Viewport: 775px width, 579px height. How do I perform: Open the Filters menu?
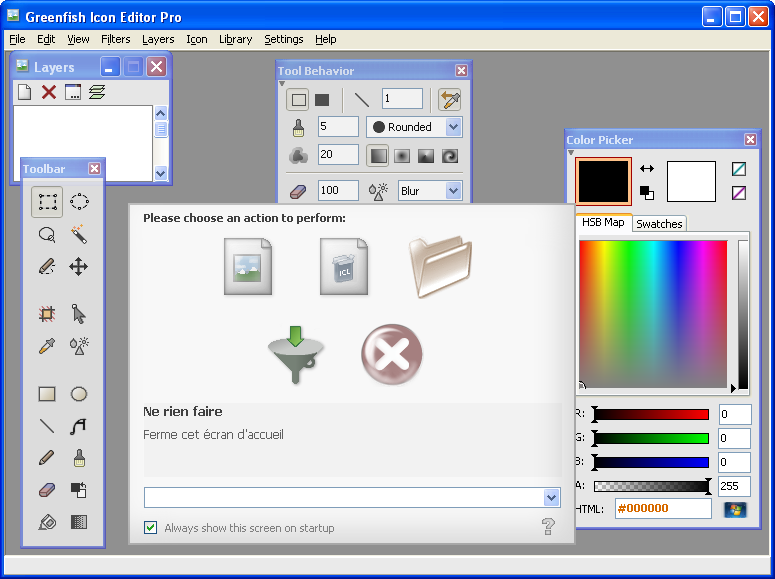[x=116, y=39]
